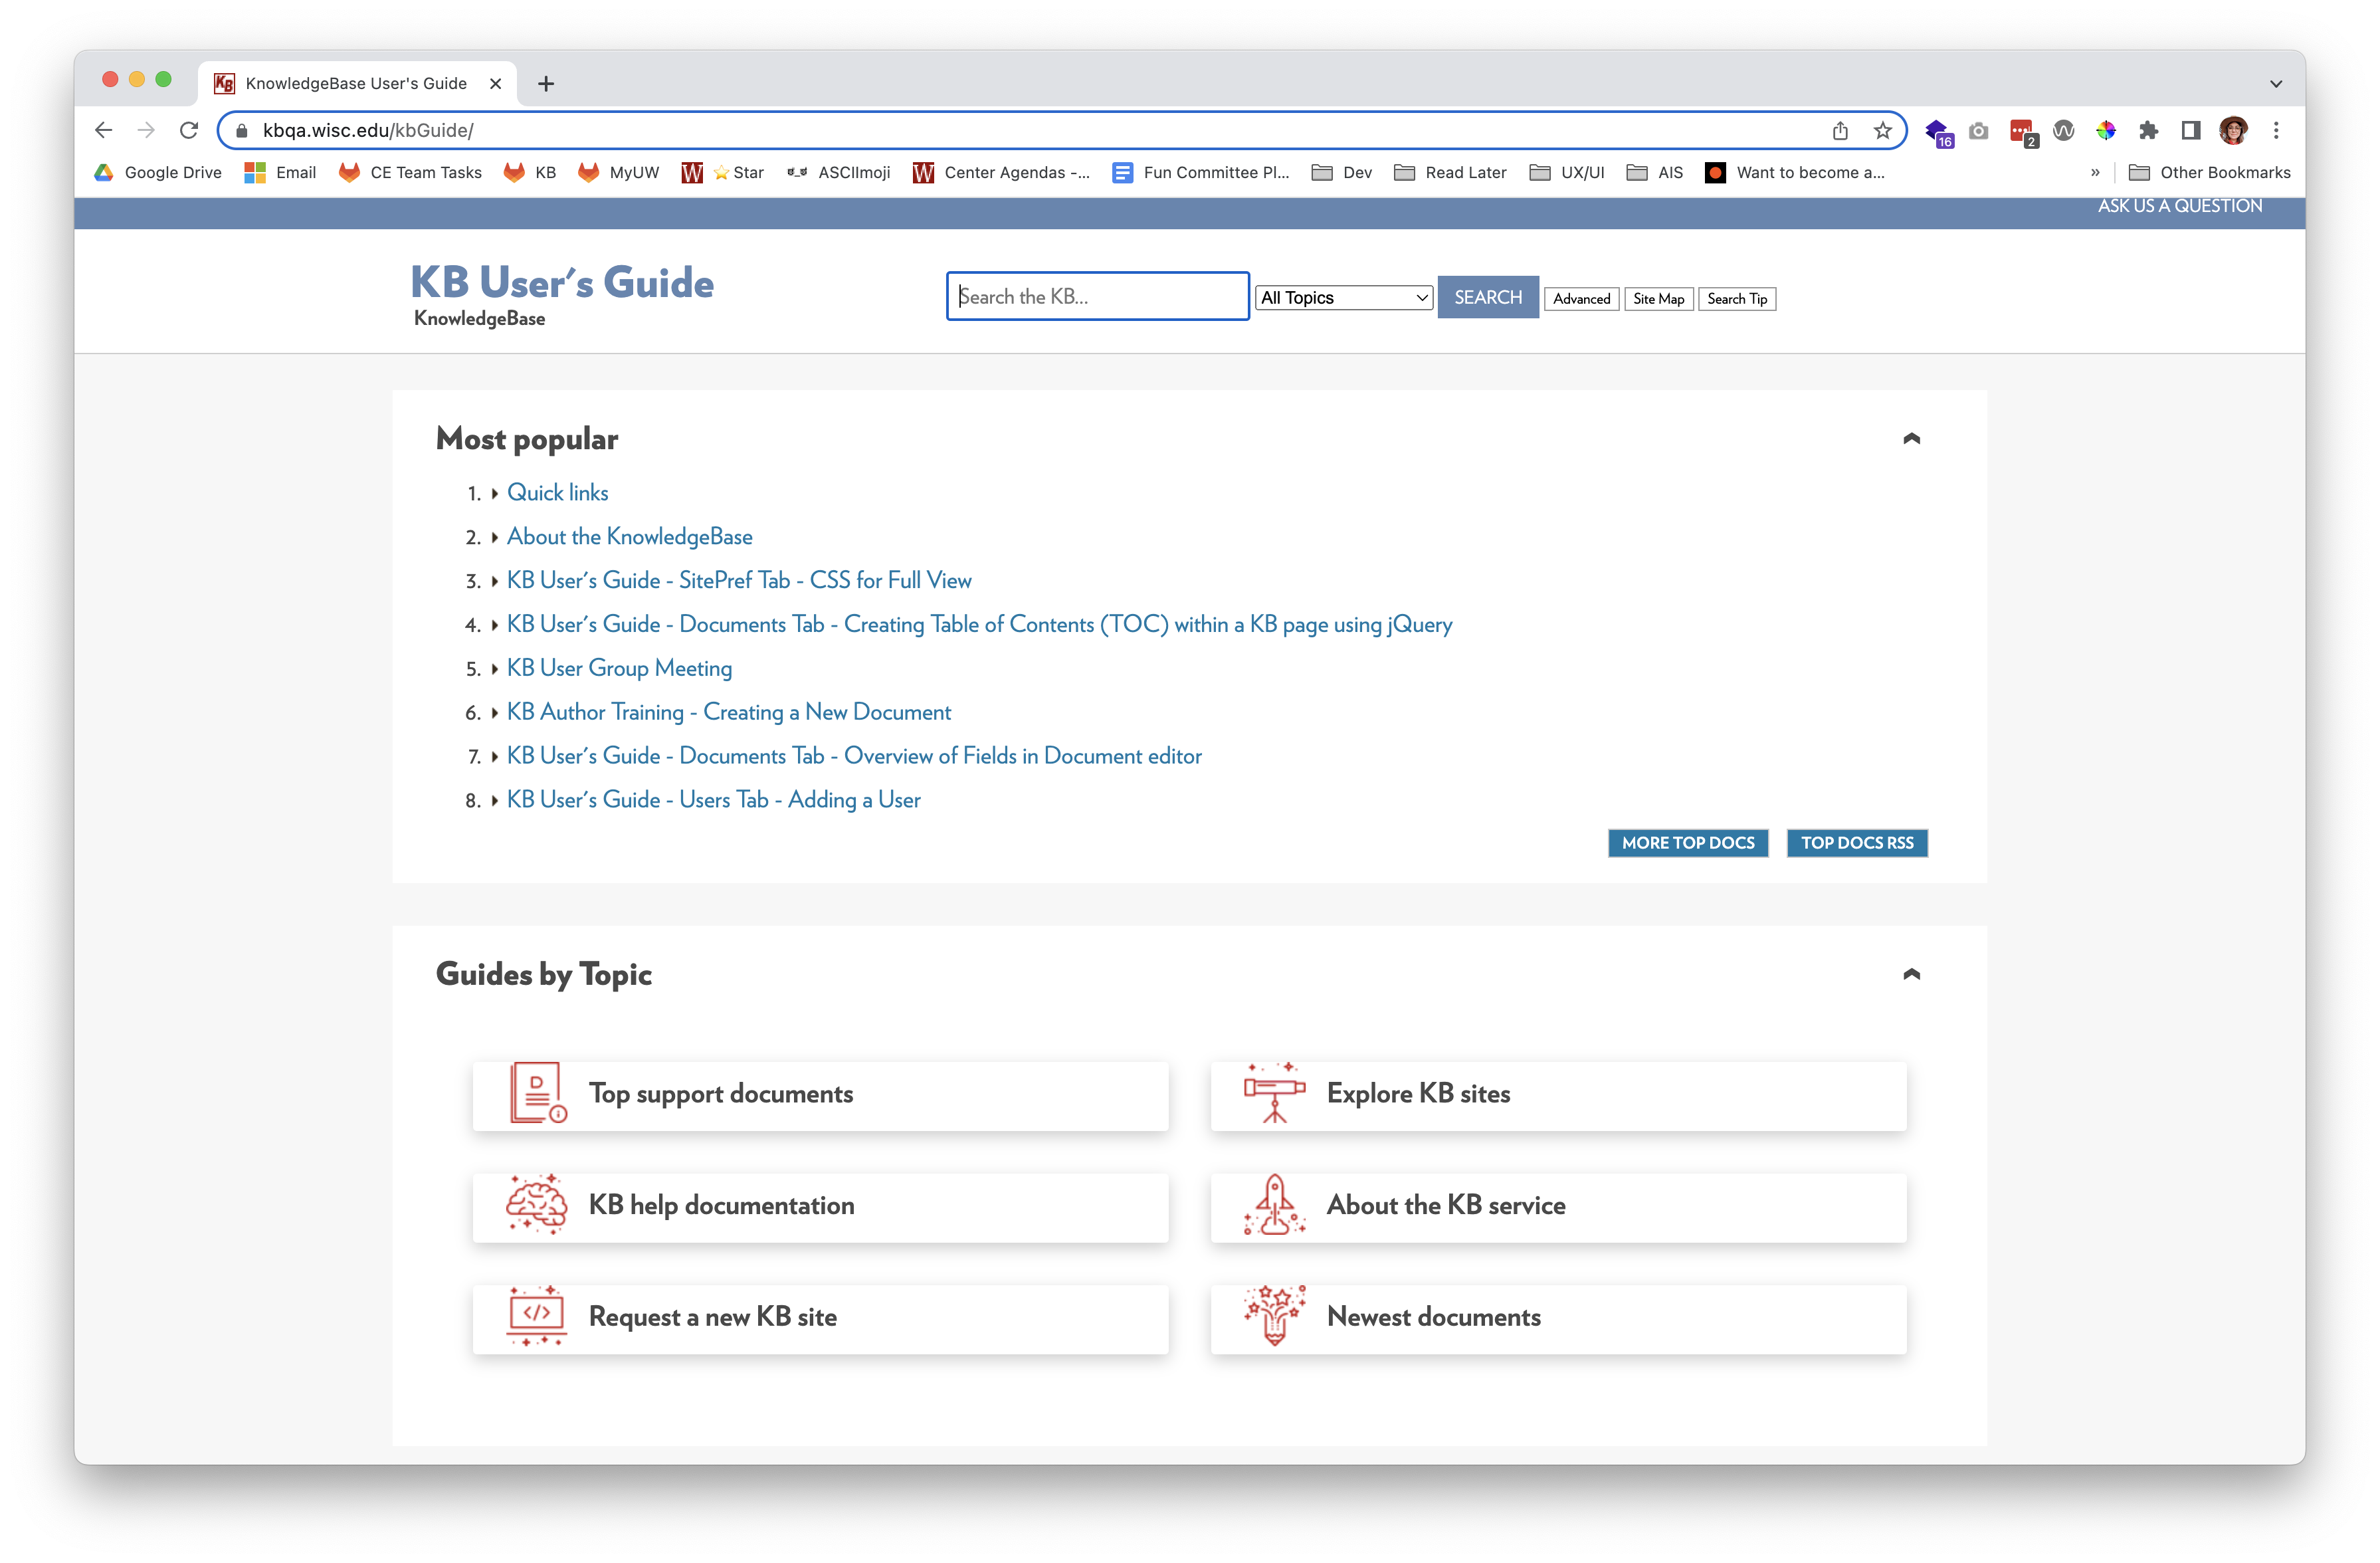Collapse the Guides by Topic section
The width and height of the screenshot is (2380, 1563).
pyautogui.click(x=1911, y=974)
